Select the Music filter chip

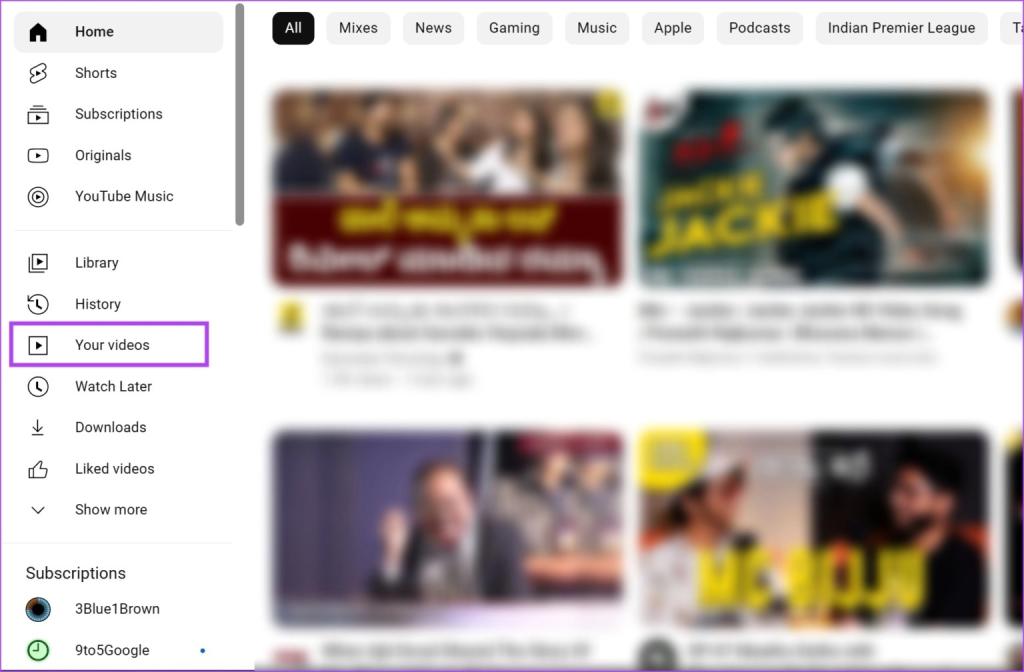coord(597,28)
